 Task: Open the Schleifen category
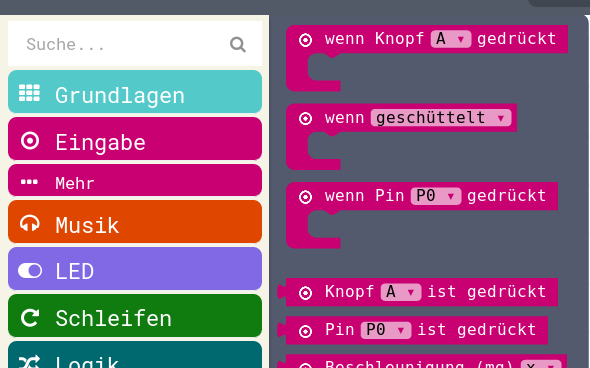(135, 316)
